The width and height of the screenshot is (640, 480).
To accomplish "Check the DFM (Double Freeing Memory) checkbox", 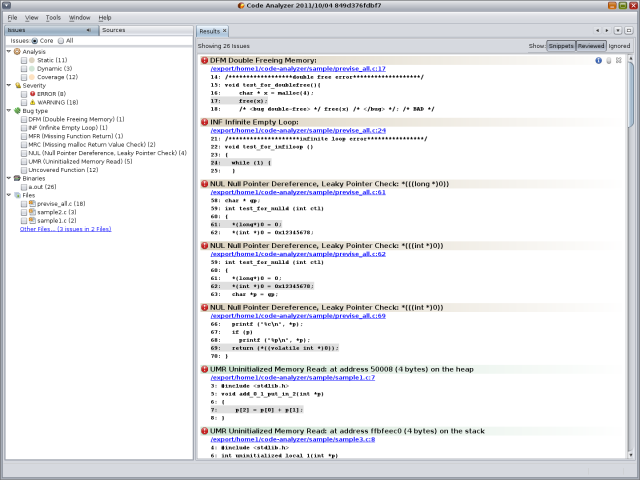I will [x=24, y=119].
